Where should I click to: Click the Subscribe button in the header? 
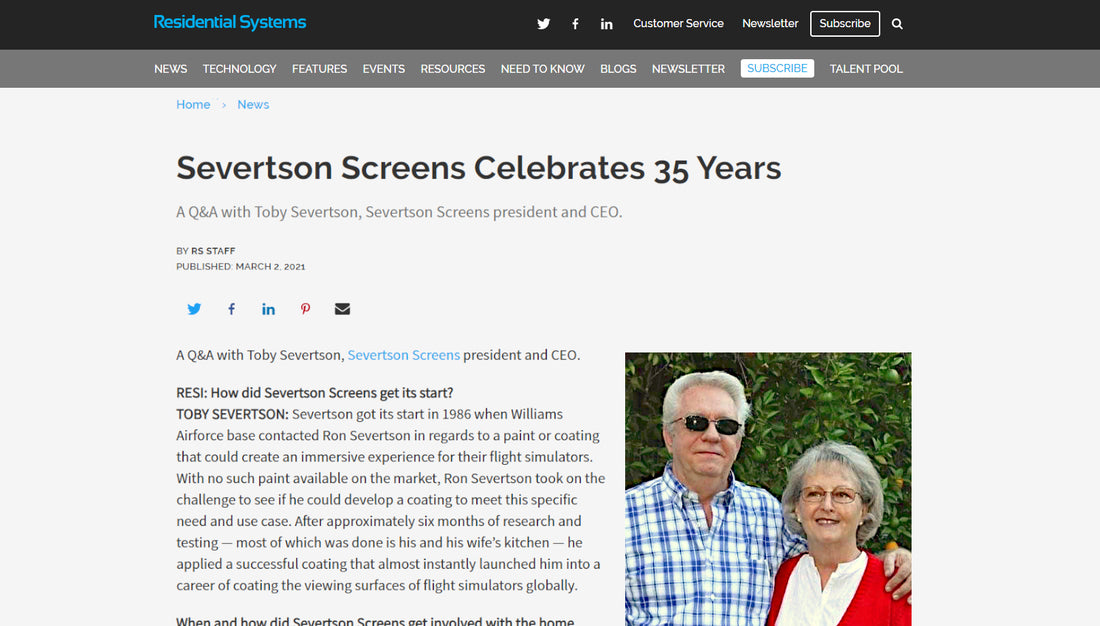pyautogui.click(x=844, y=23)
